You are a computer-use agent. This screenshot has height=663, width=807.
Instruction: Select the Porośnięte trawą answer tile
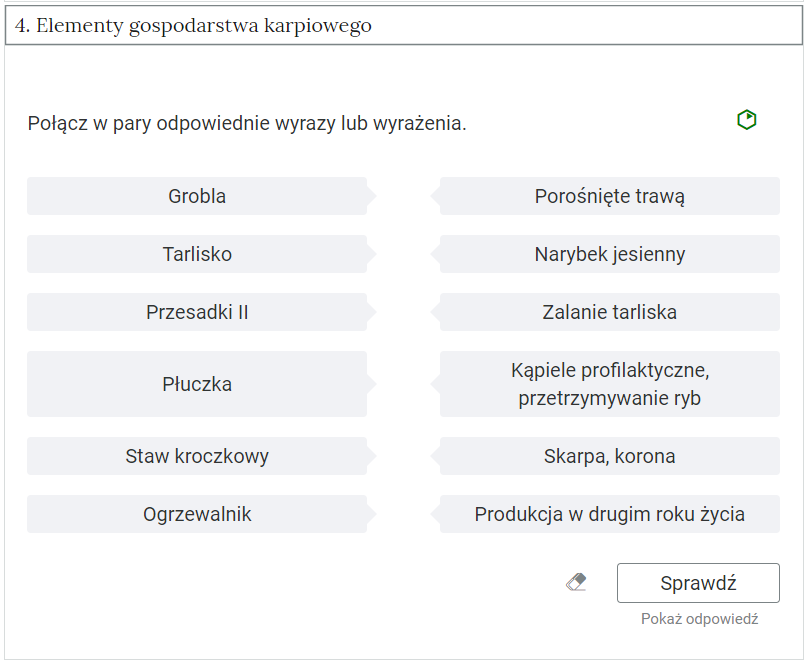tap(608, 196)
